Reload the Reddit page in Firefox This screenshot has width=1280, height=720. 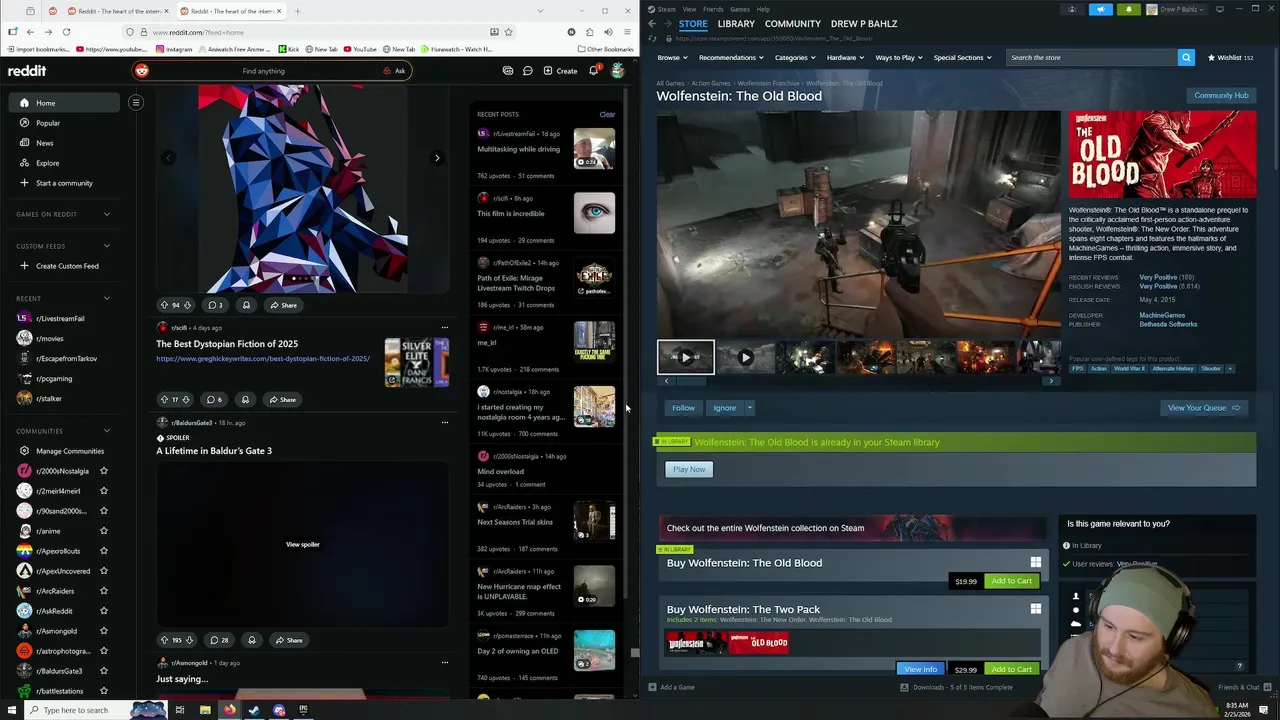pos(66,32)
